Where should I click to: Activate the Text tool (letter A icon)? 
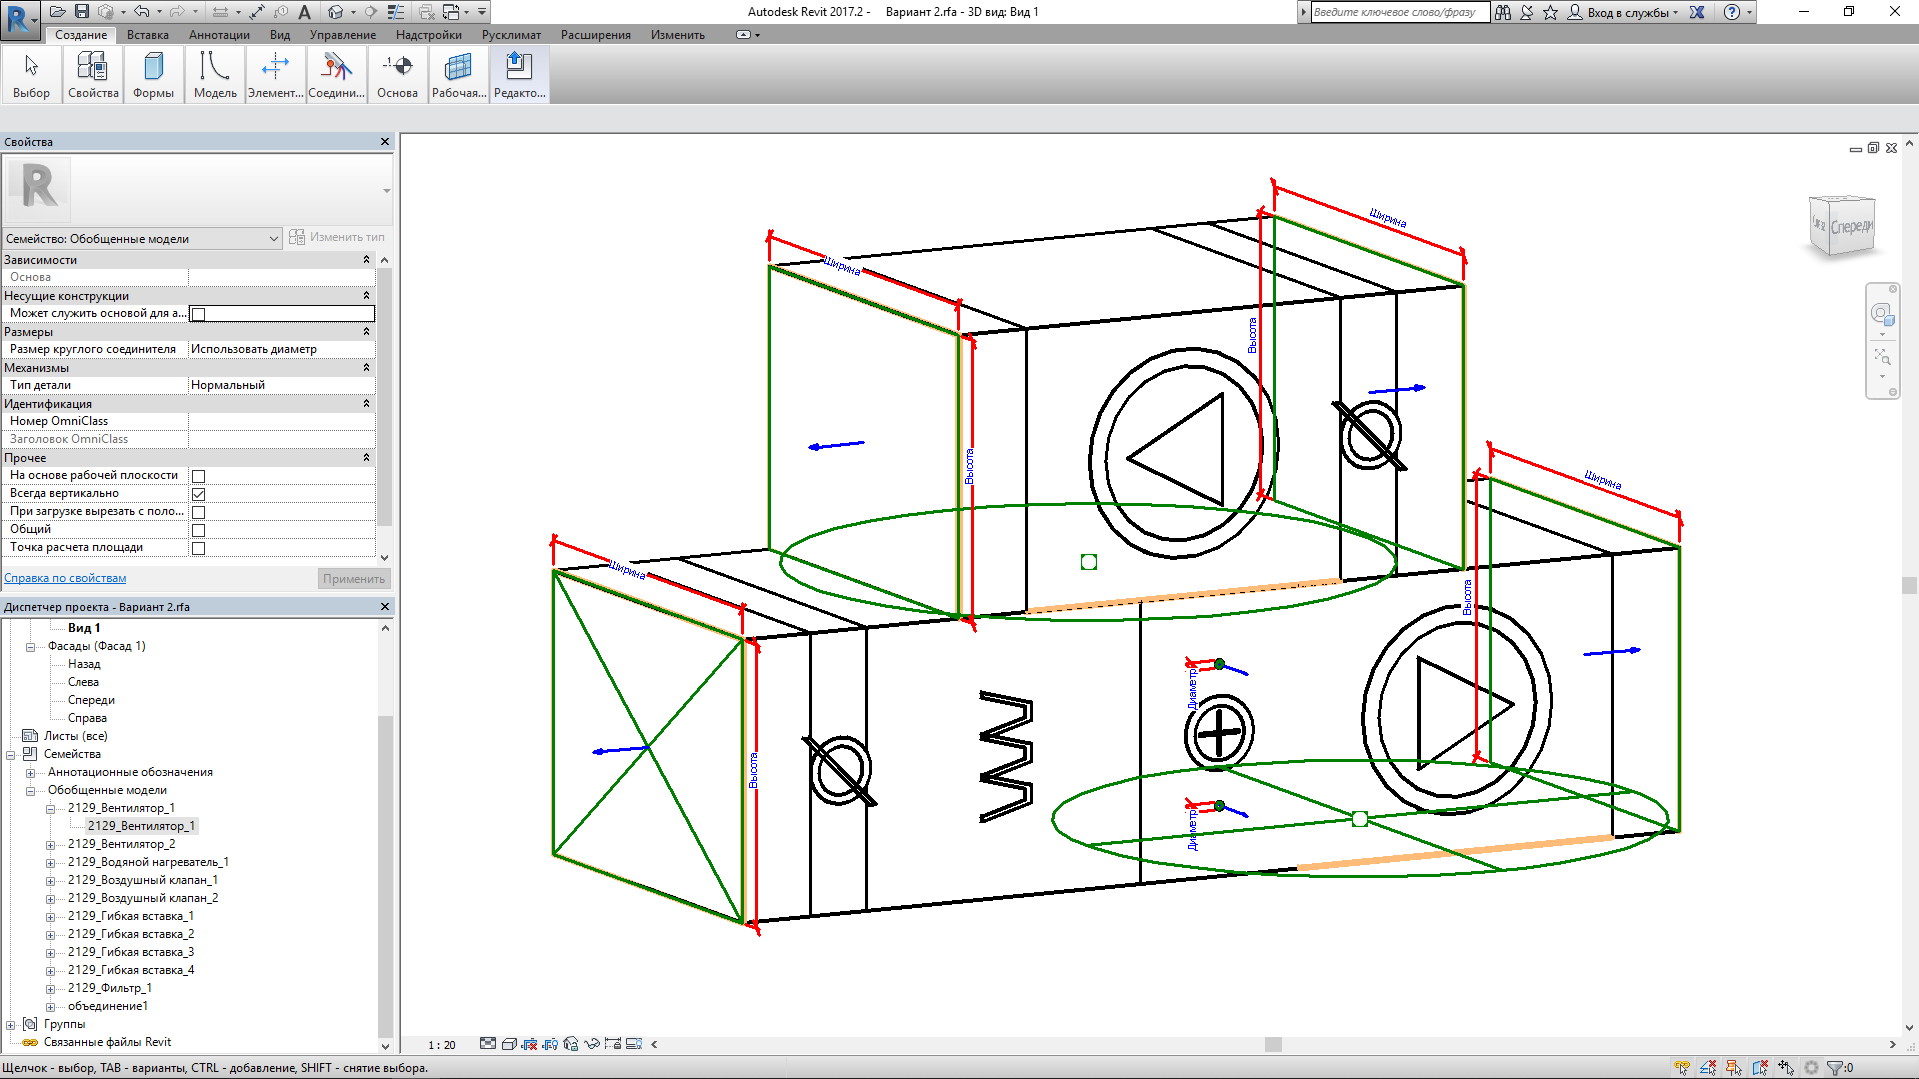coord(304,12)
